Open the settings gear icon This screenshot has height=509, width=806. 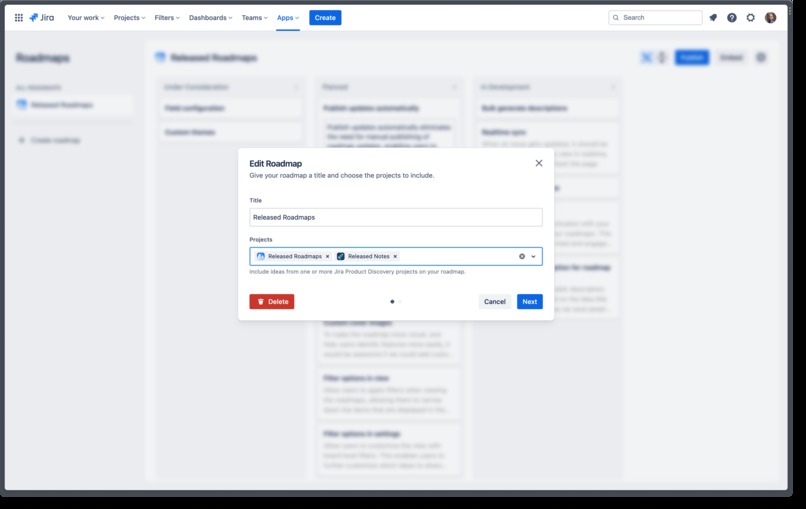pyautogui.click(x=750, y=17)
